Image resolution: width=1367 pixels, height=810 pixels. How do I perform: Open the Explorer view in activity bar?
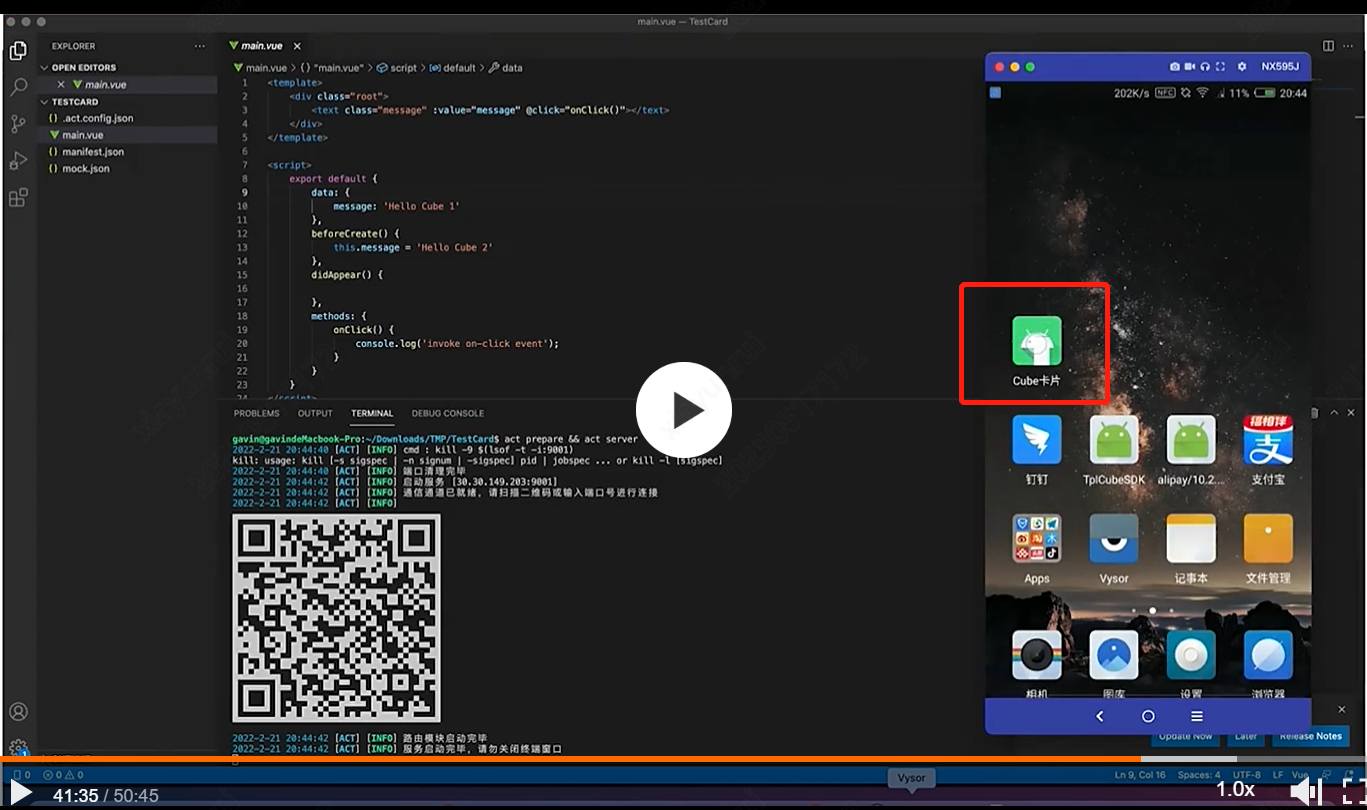pyautogui.click(x=18, y=50)
